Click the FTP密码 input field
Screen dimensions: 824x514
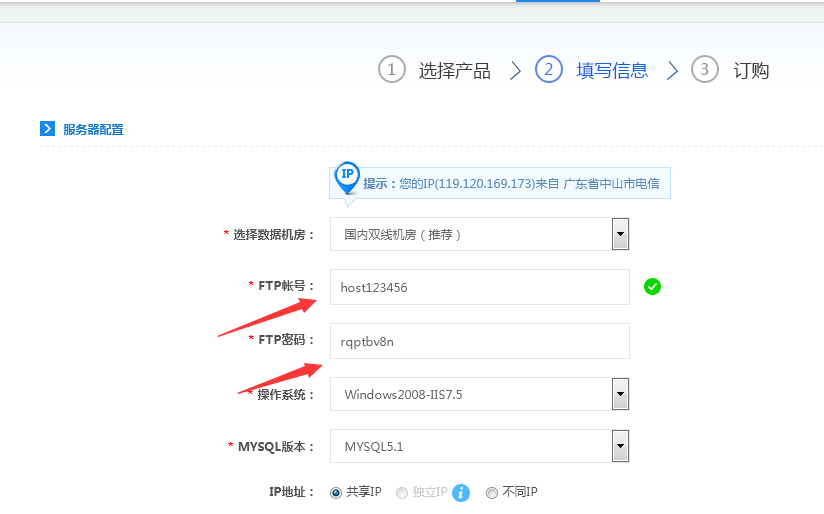point(480,341)
